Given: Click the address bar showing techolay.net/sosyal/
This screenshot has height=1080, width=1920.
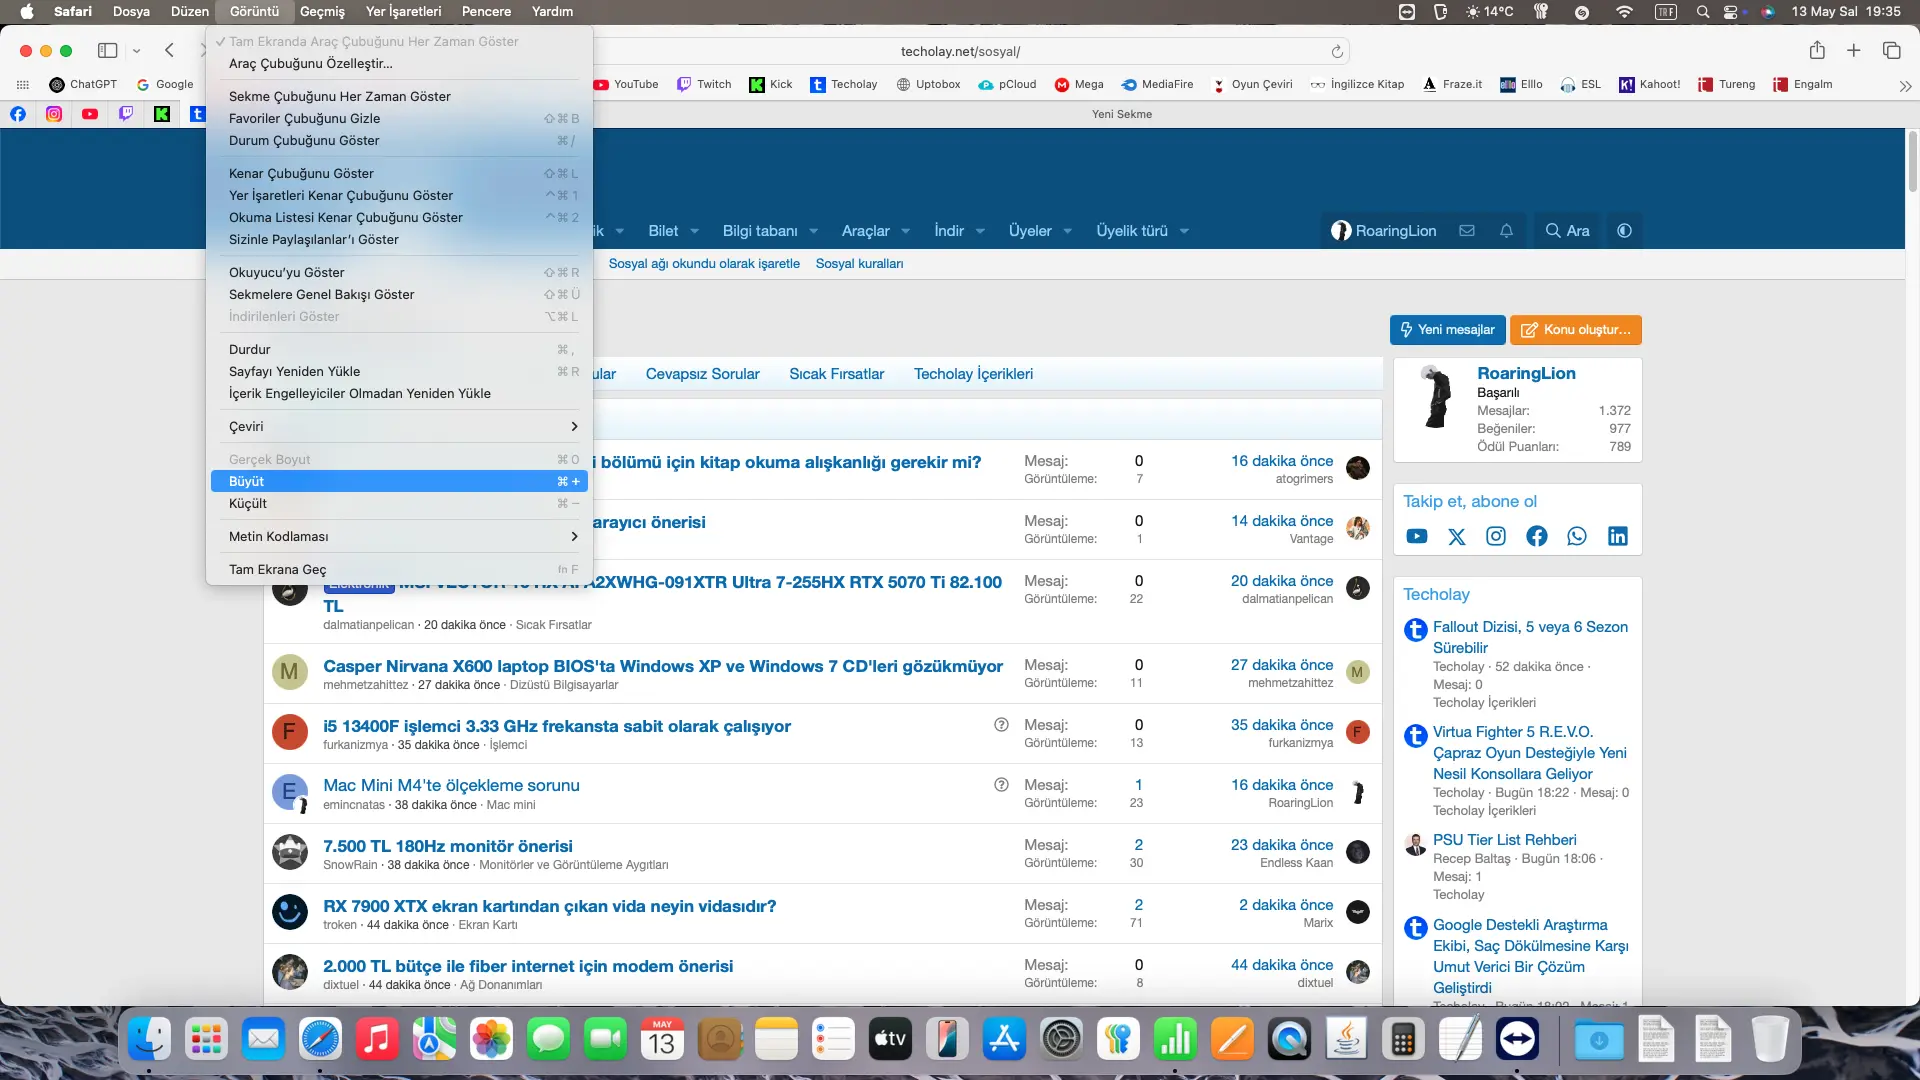Looking at the screenshot, I should point(960,51).
